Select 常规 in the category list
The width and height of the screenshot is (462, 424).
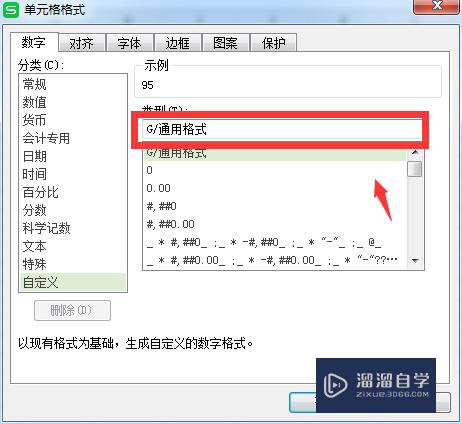[73, 84]
